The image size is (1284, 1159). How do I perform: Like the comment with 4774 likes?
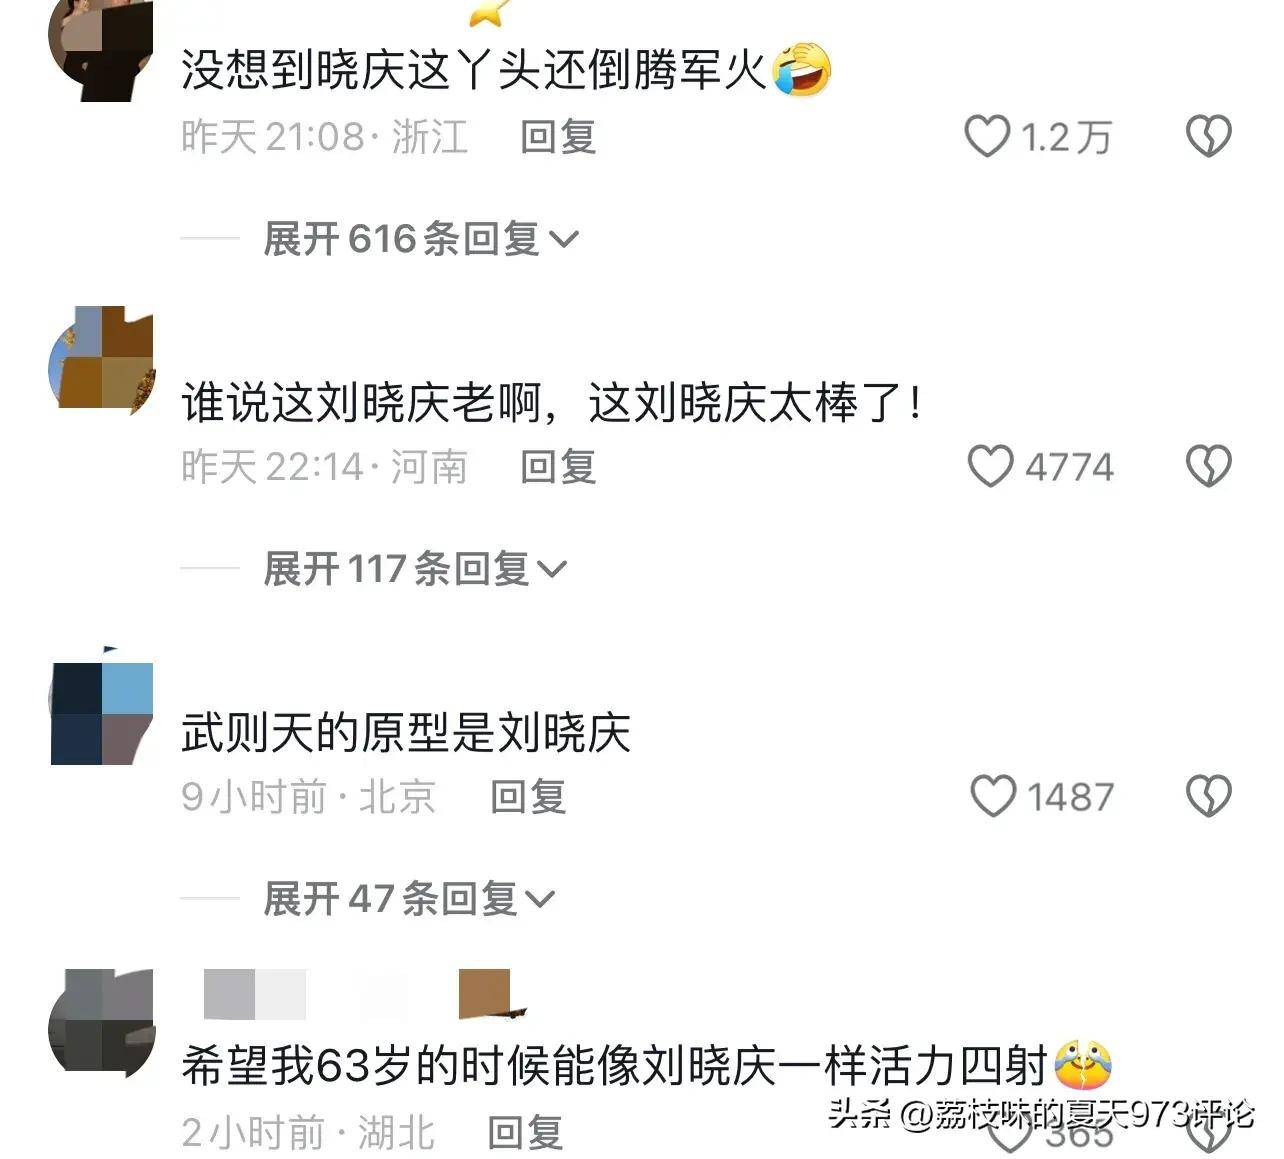click(990, 466)
